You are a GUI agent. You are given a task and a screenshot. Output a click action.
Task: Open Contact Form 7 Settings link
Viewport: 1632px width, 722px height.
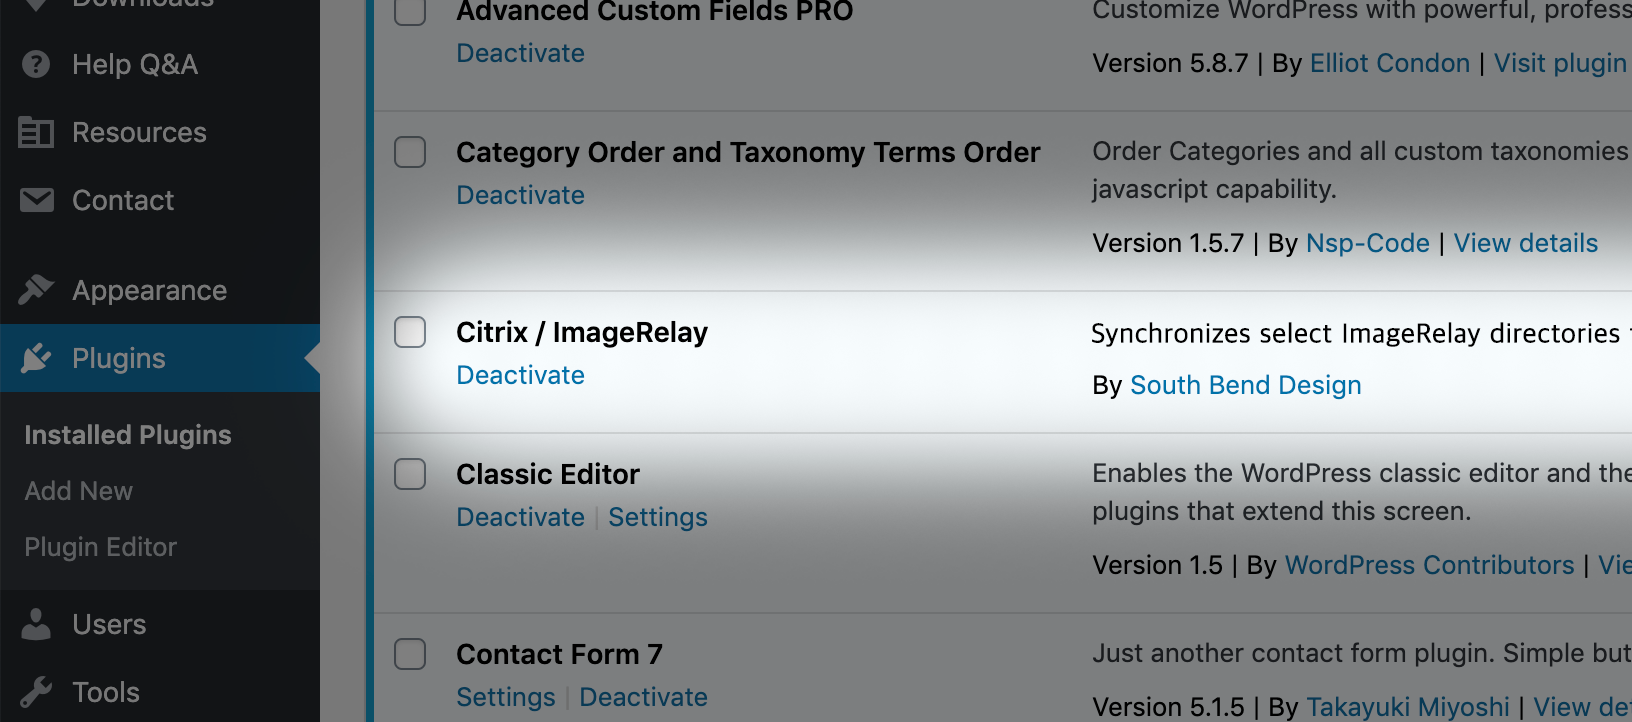[506, 697]
